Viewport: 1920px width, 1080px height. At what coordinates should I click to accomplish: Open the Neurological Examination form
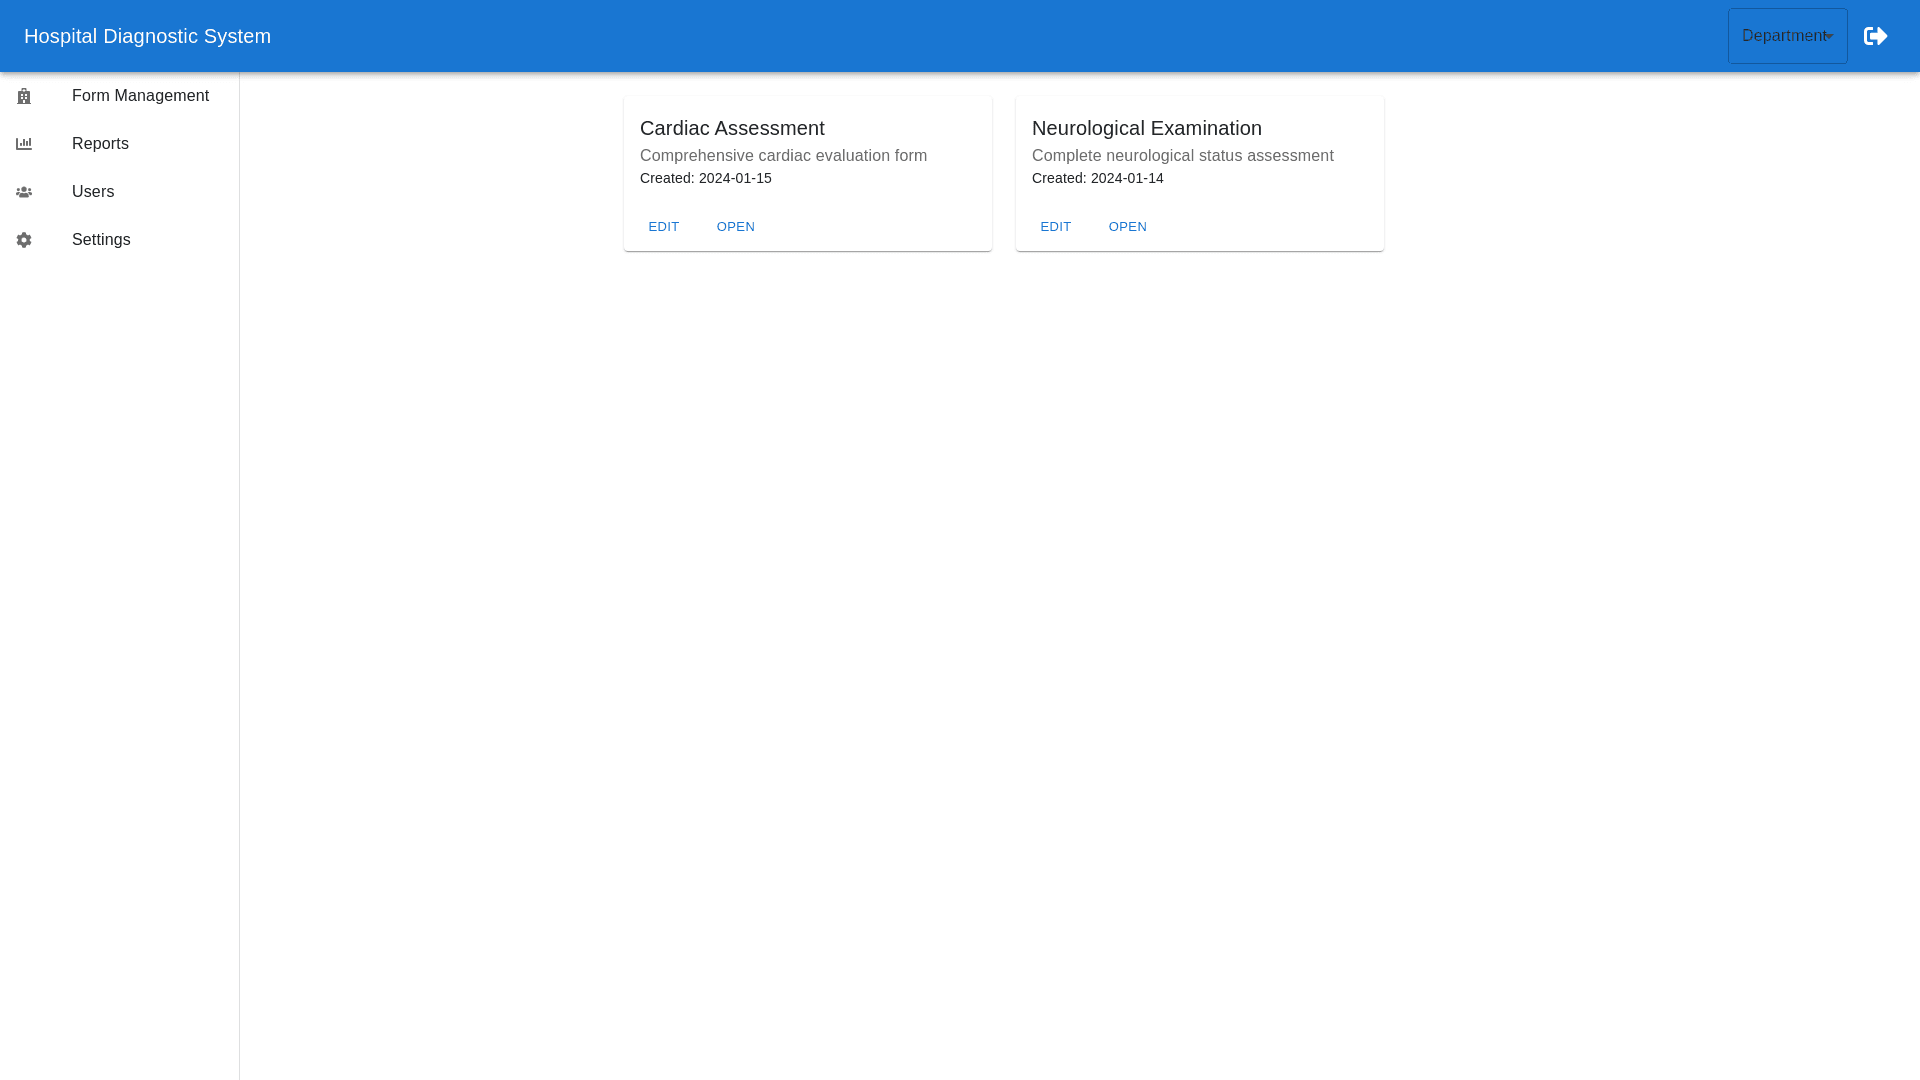(1128, 227)
